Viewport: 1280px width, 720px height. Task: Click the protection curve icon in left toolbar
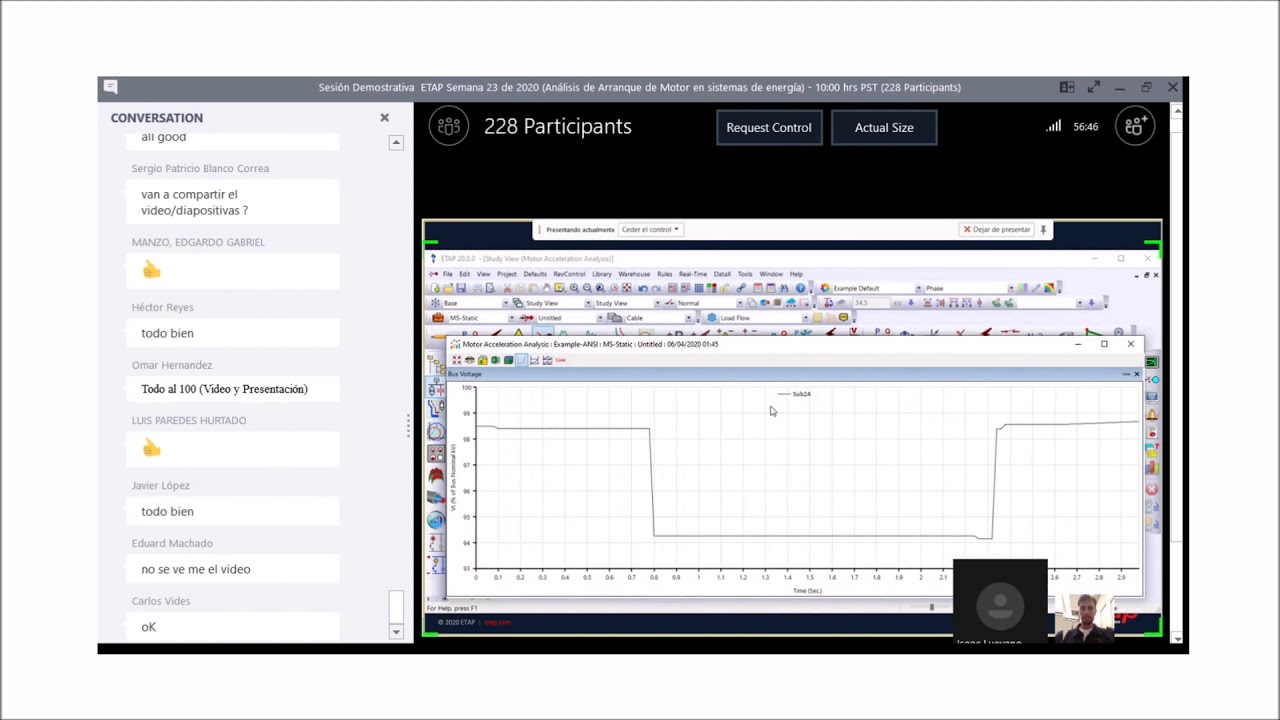tap(436, 408)
